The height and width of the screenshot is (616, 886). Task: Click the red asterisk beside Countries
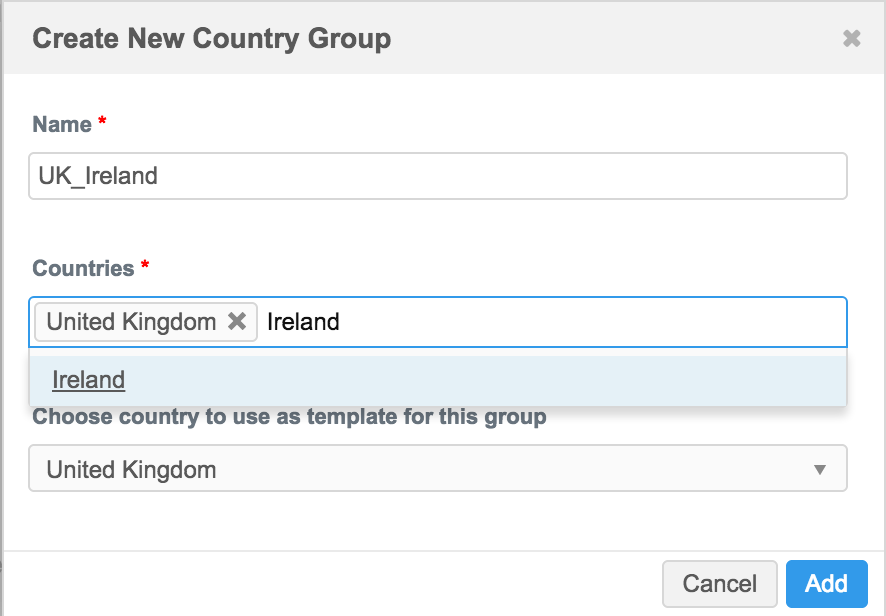point(145,267)
